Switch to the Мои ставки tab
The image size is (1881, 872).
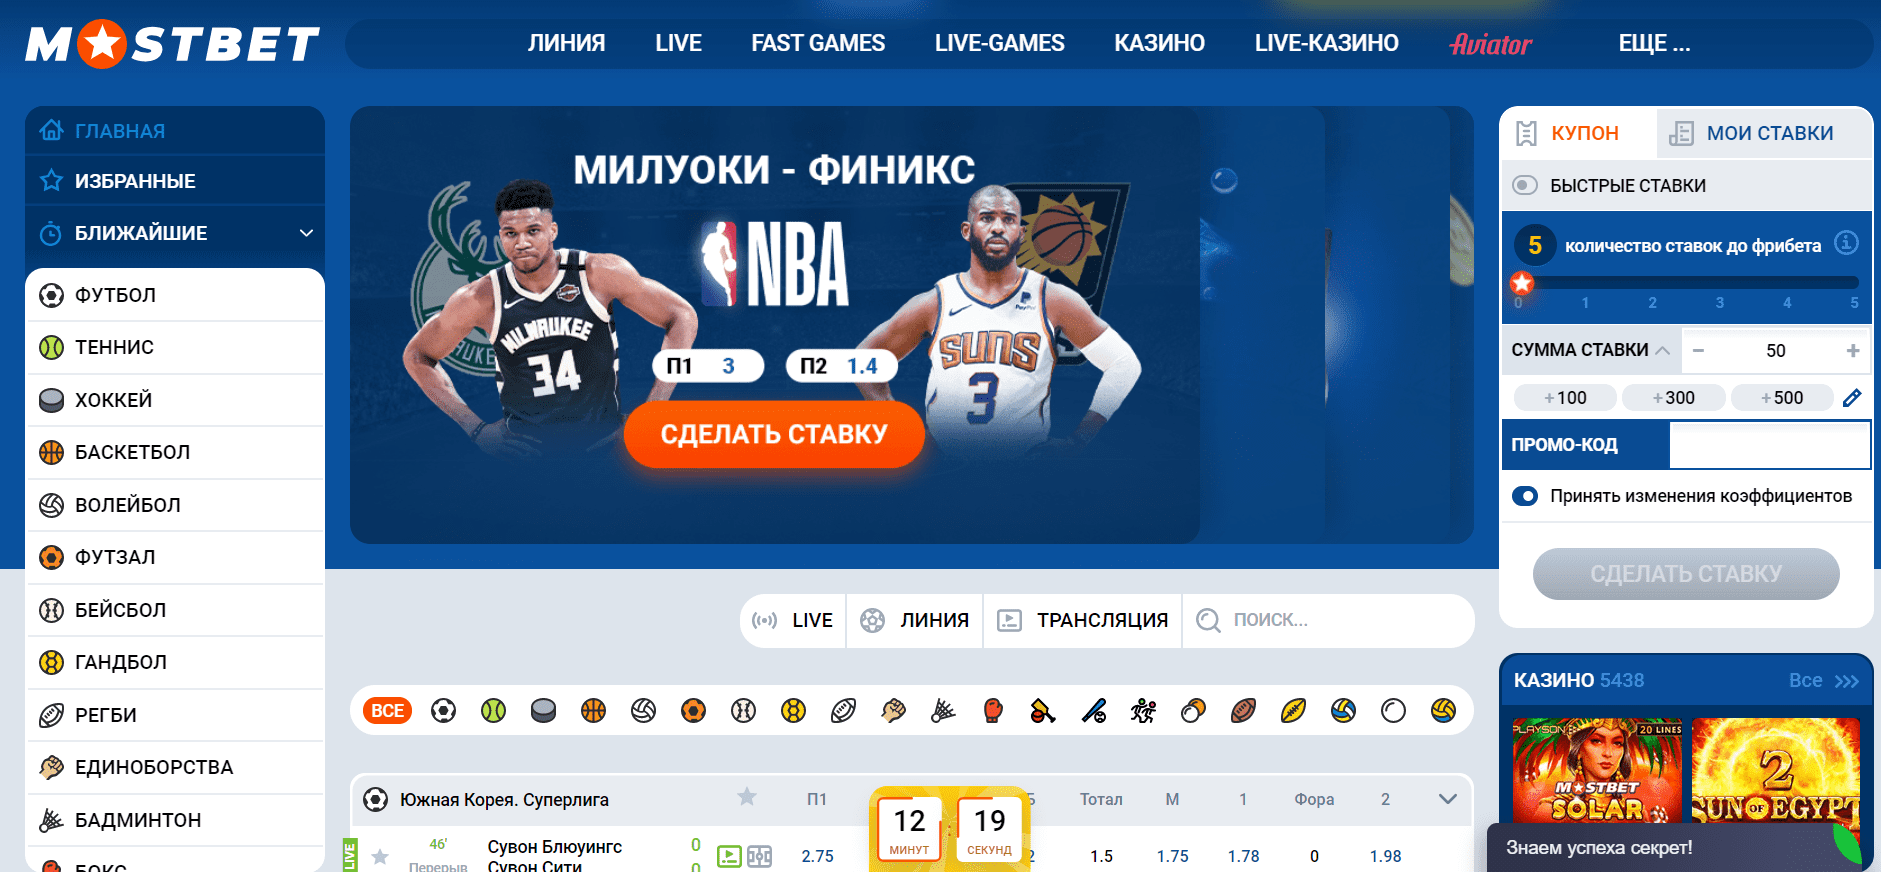click(1767, 133)
